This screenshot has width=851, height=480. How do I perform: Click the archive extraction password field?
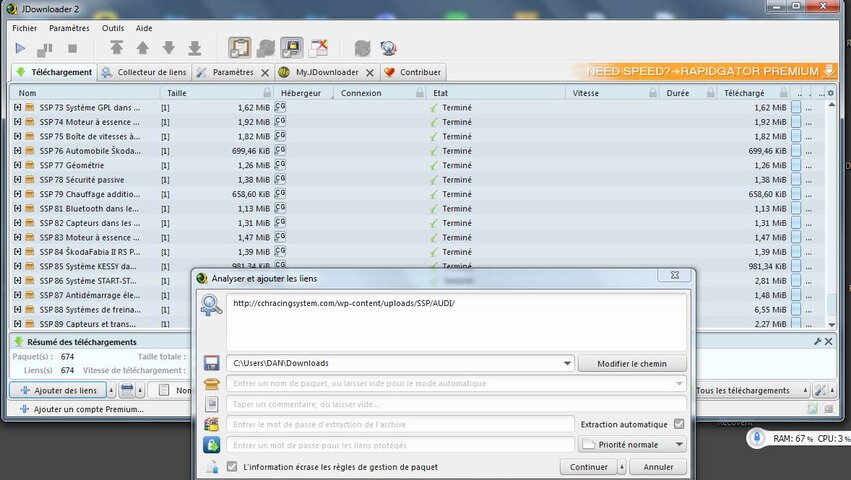401,424
